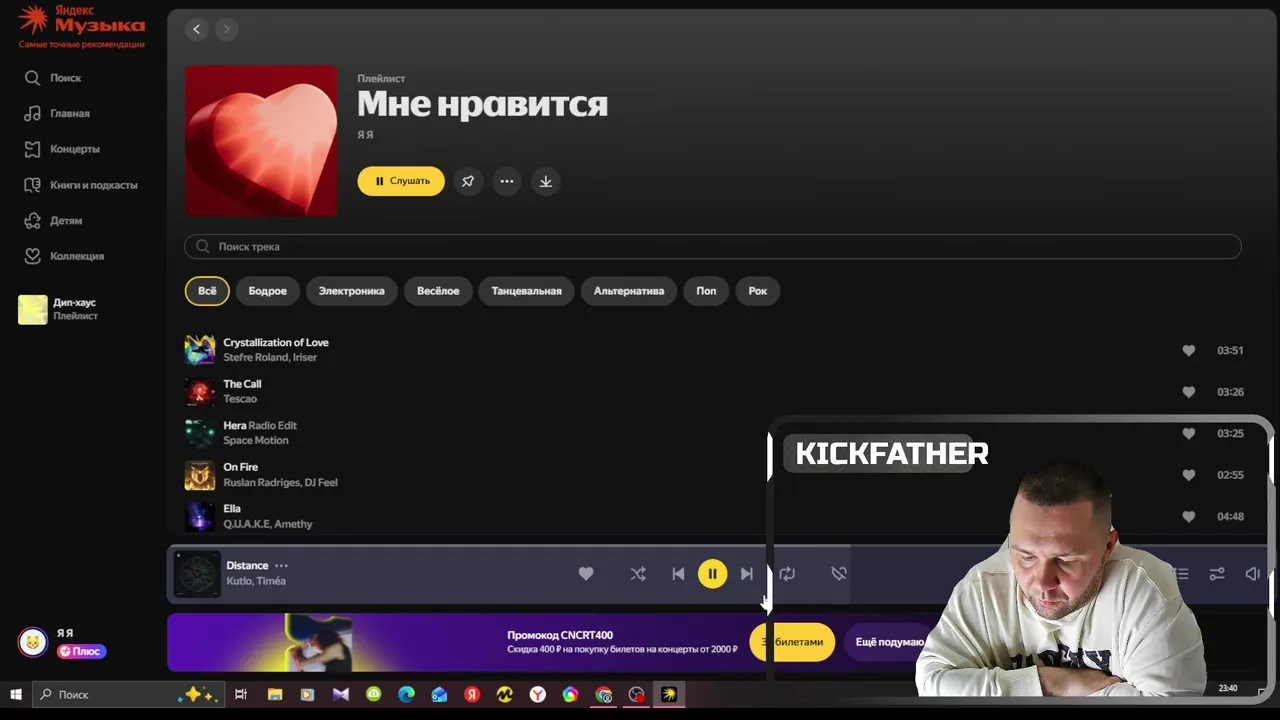Open playback settings sliders icon
1280x720 pixels.
[1217, 574]
